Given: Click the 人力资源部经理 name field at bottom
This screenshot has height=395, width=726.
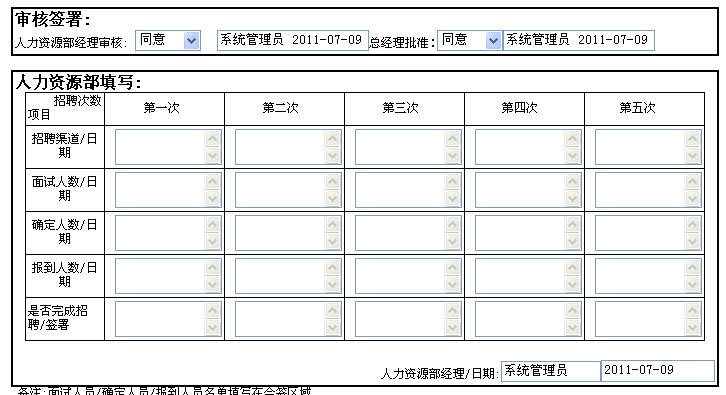Looking at the screenshot, I should point(551,371).
